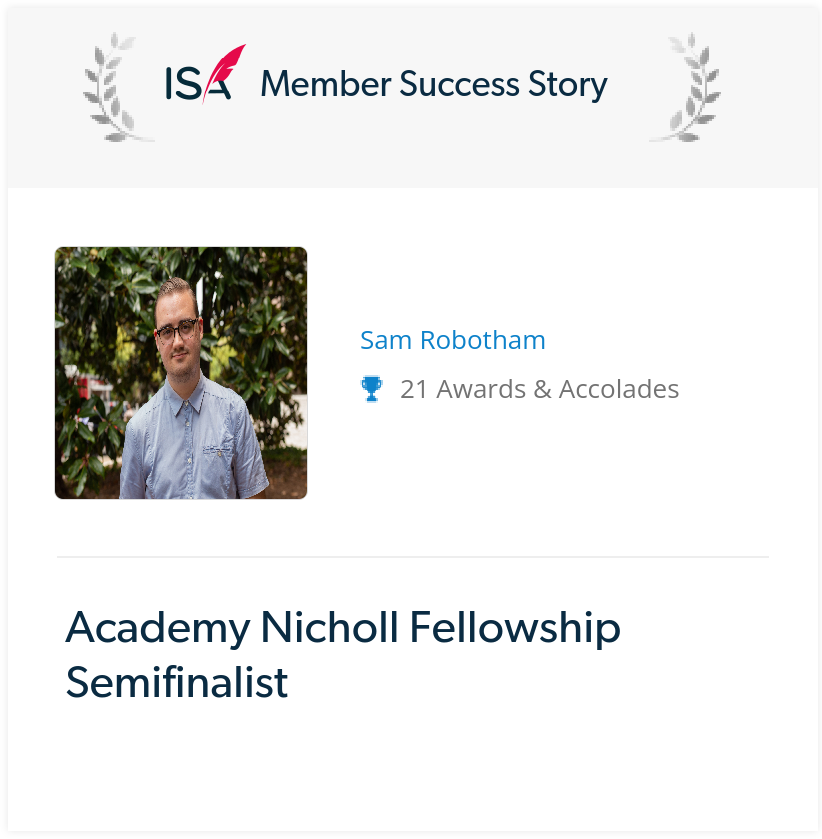The height and width of the screenshot is (839, 822).
Task: Select Sam Robotham's profile photo
Action: [x=181, y=373]
